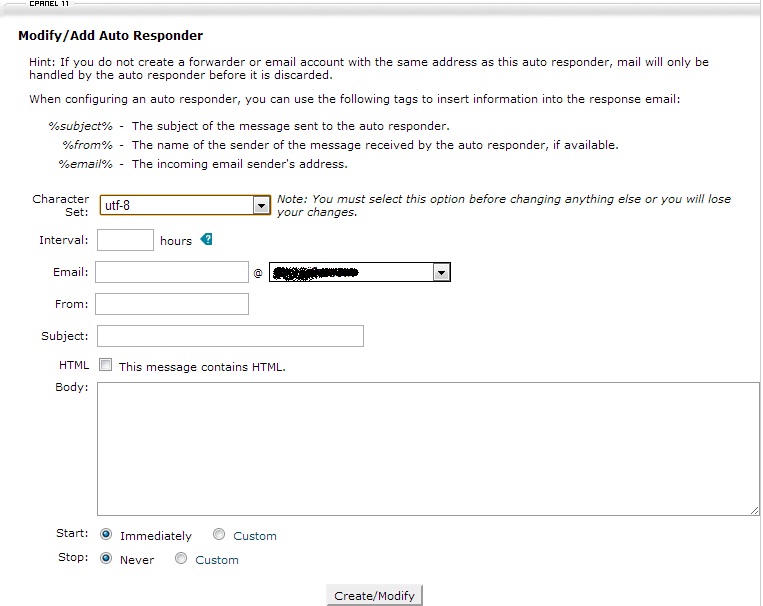
Task: Click the 'This message contains HTML.' label
Action: point(202,367)
